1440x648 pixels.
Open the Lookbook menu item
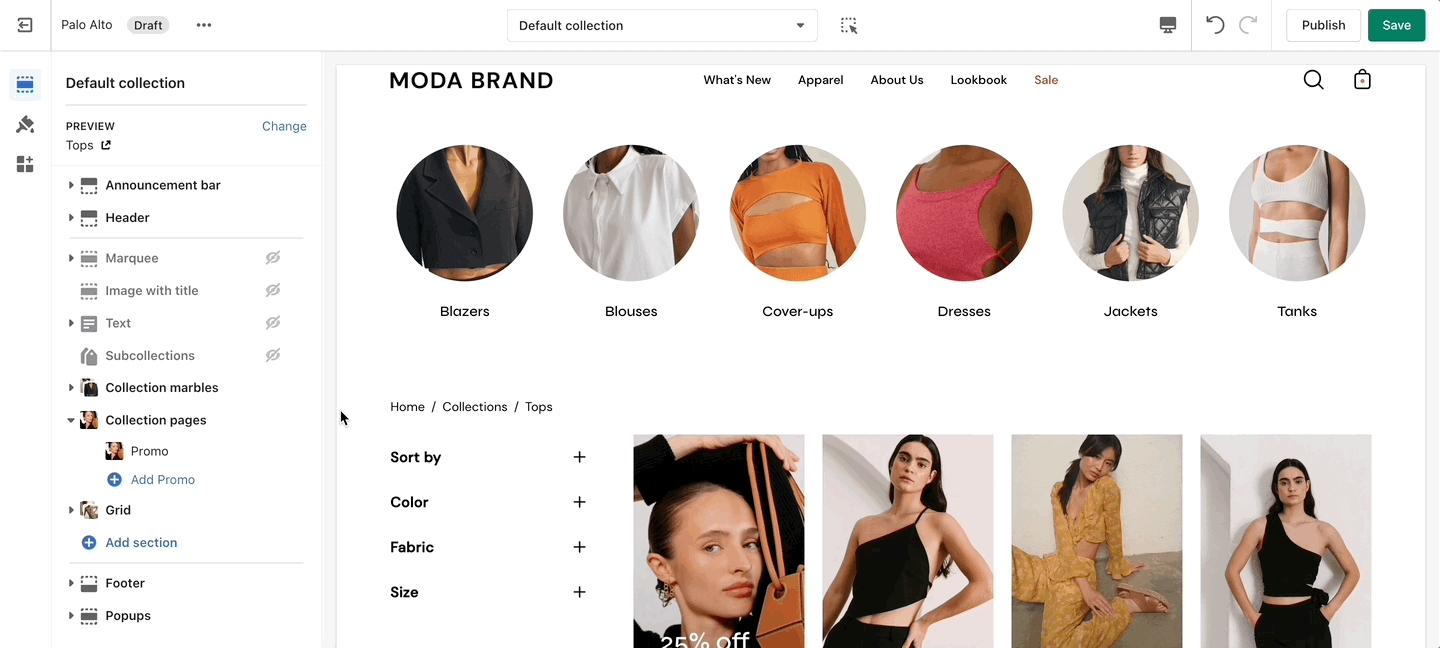[x=978, y=80]
